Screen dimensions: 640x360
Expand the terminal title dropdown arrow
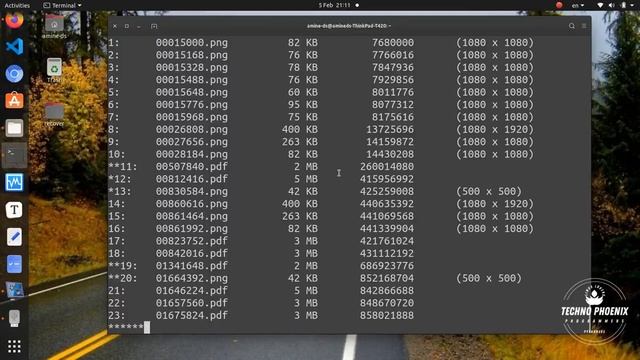tap(390, 26)
